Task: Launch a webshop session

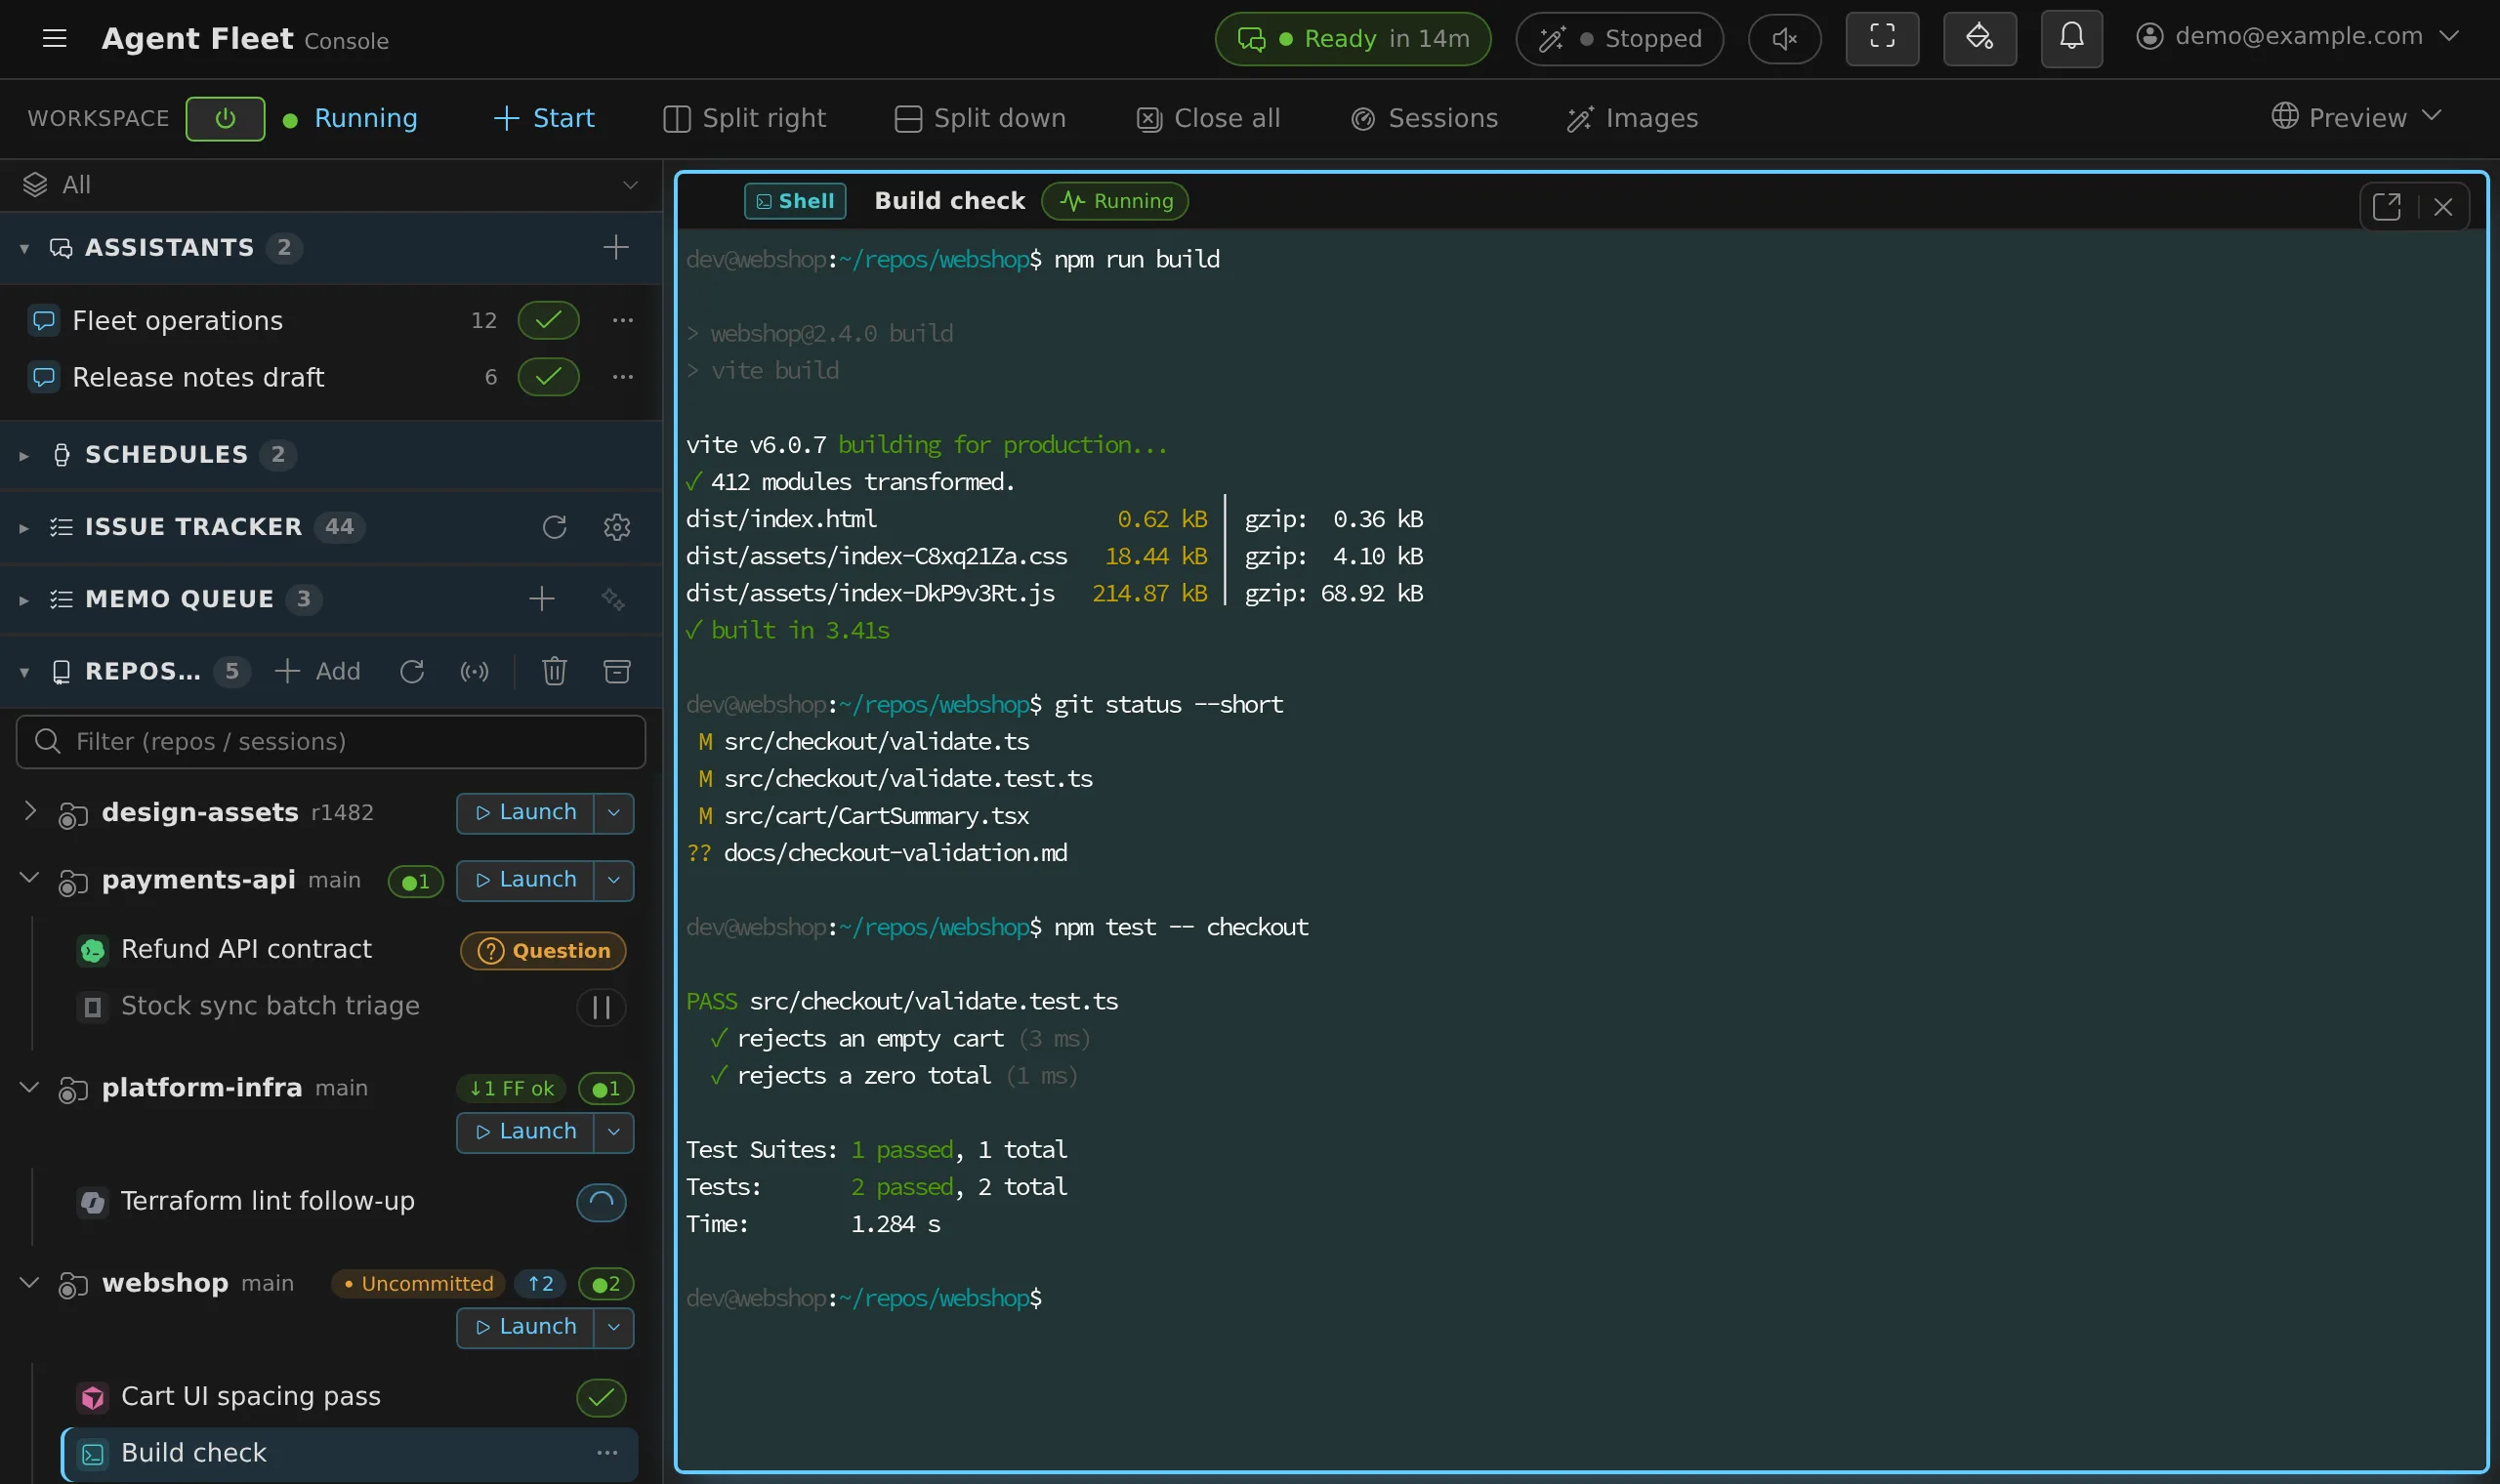Action: 525,1327
